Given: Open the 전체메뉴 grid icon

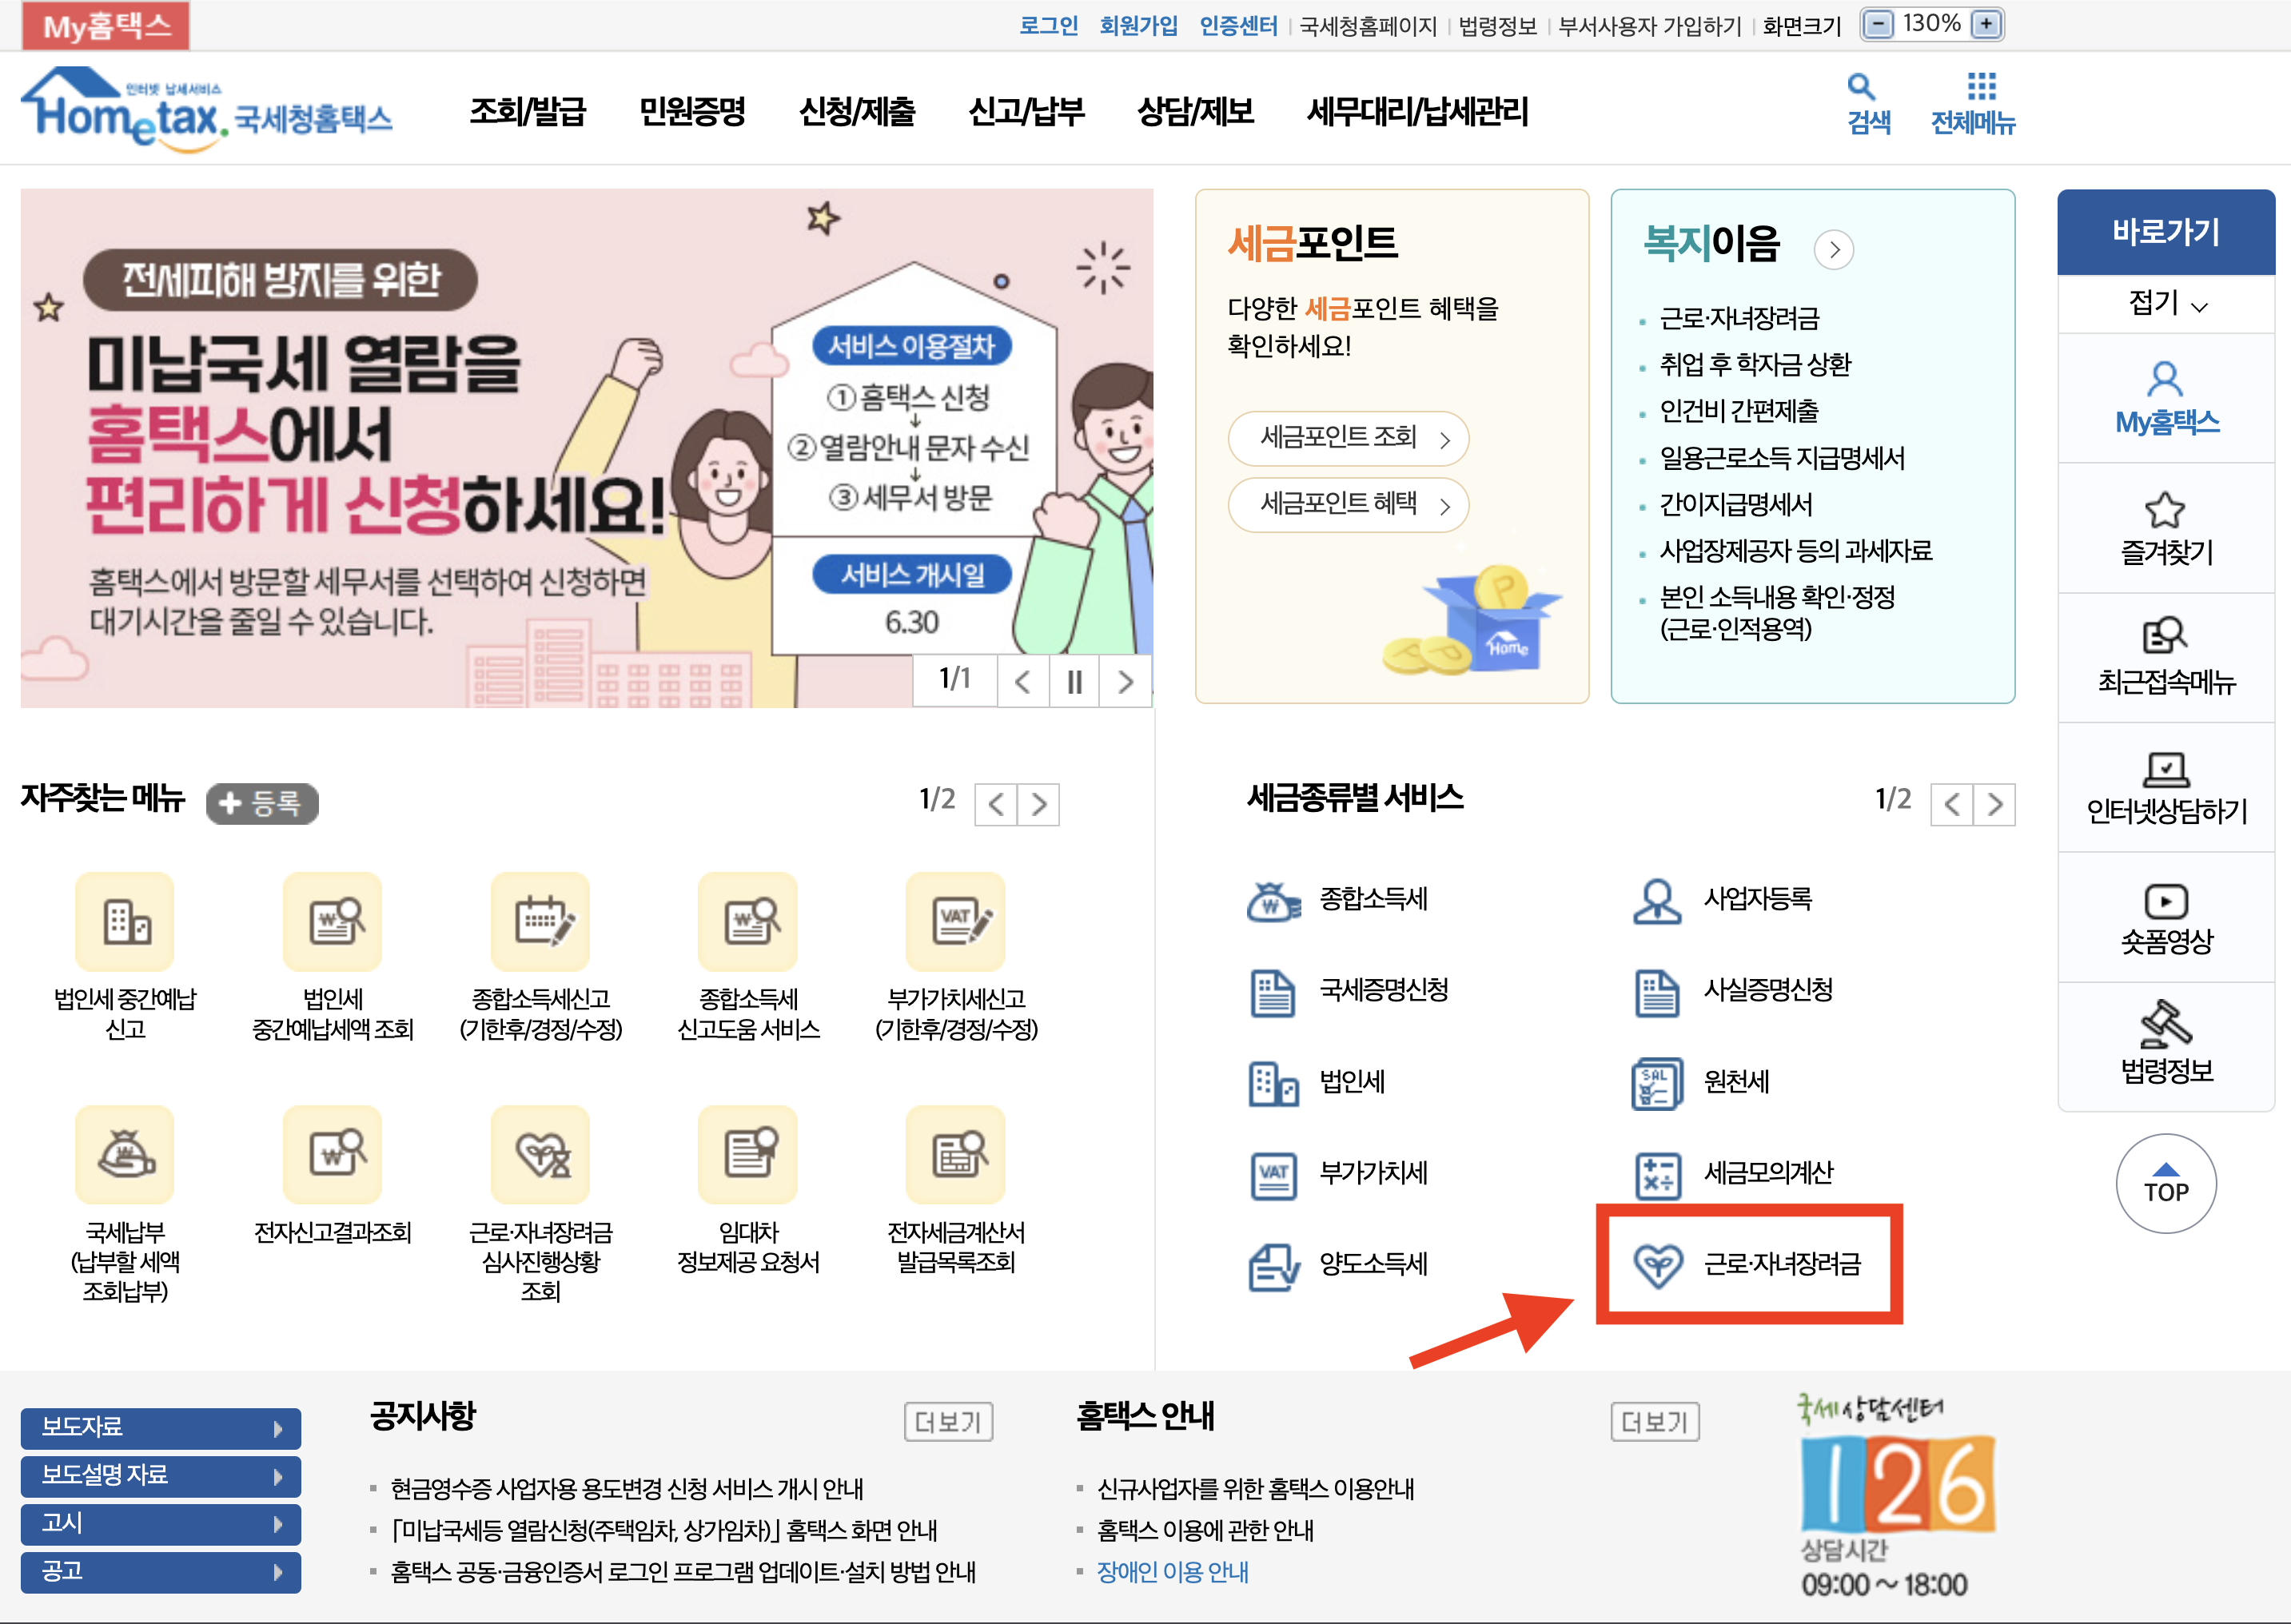Looking at the screenshot, I should (x=1981, y=87).
